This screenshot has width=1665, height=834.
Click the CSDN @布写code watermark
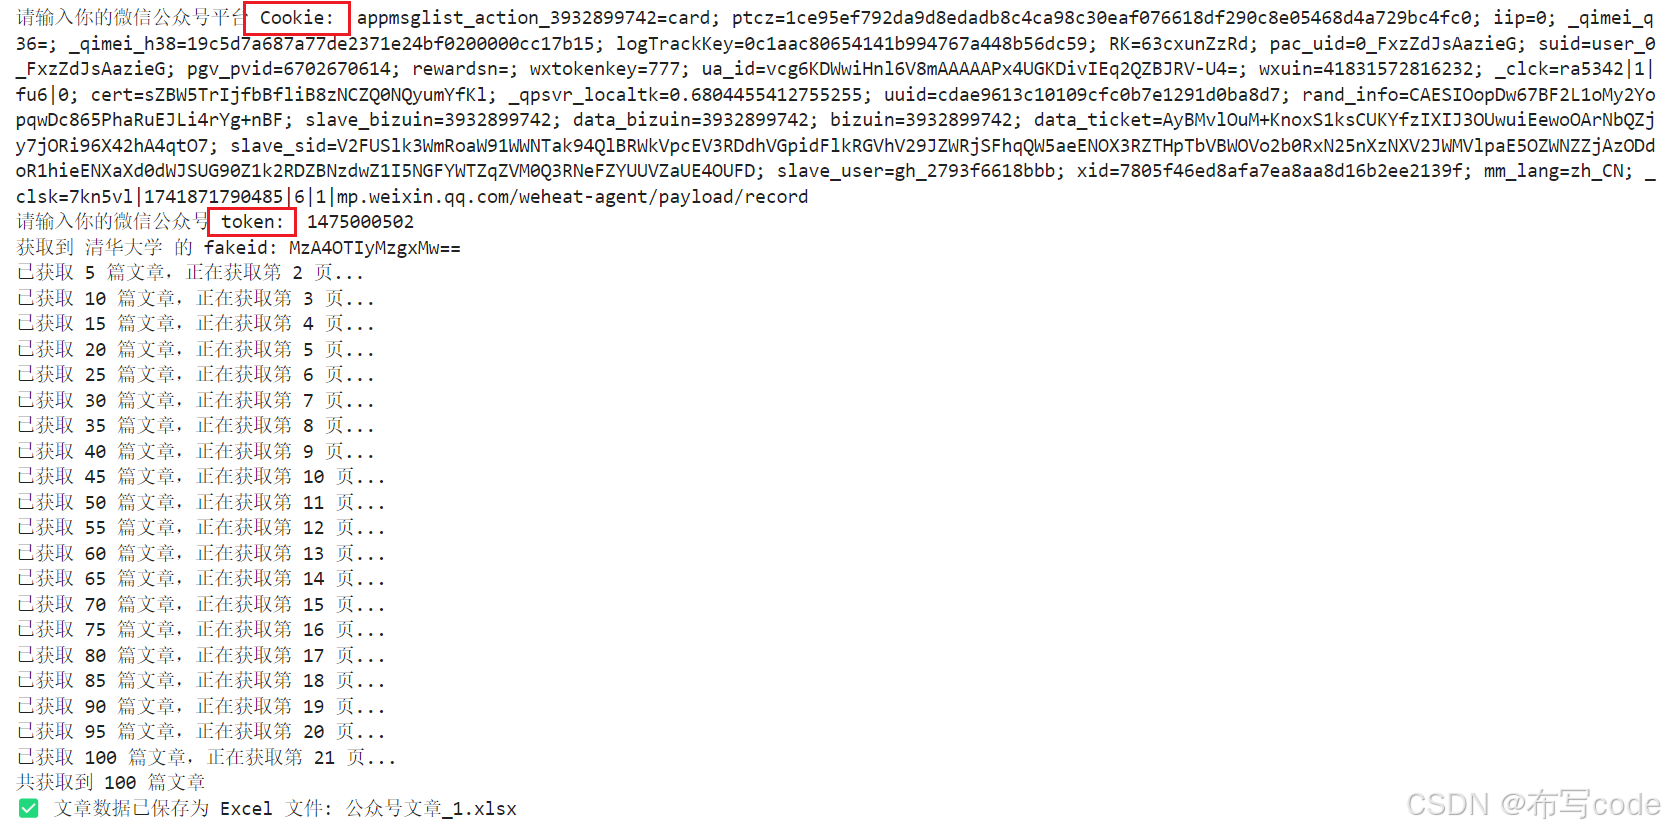(1533, 804)
